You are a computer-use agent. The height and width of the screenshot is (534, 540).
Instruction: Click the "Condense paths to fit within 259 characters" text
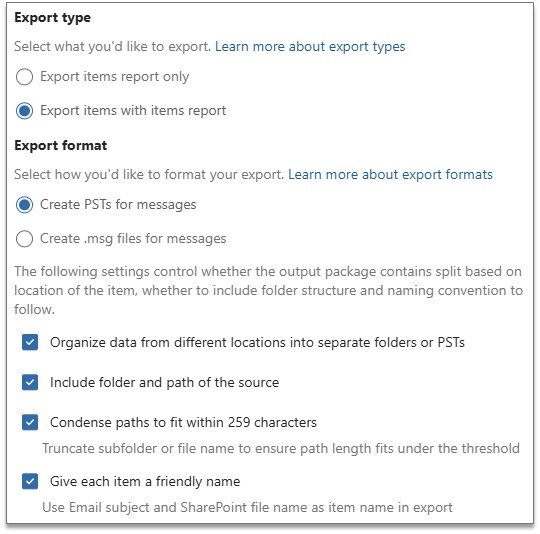coord(183,422)
